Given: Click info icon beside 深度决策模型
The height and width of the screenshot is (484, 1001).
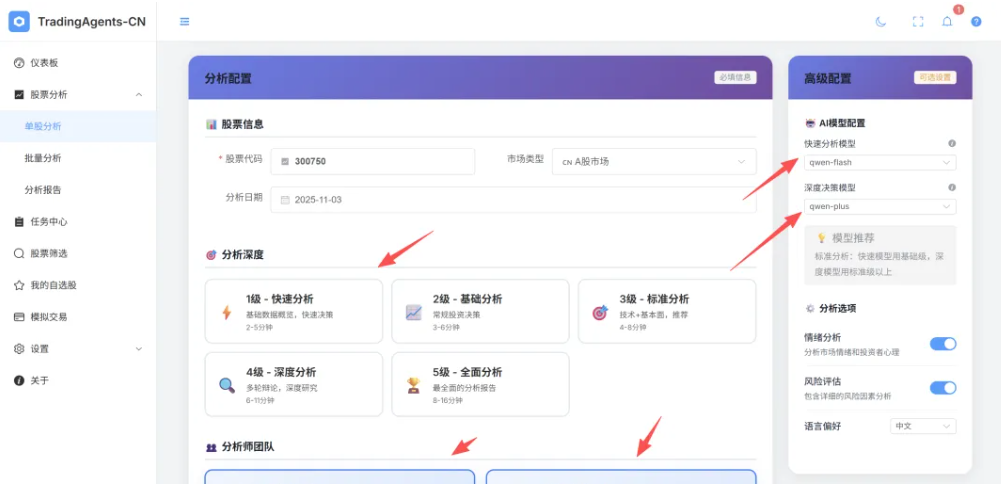Looking at the screenshot, I should [951, 187].
